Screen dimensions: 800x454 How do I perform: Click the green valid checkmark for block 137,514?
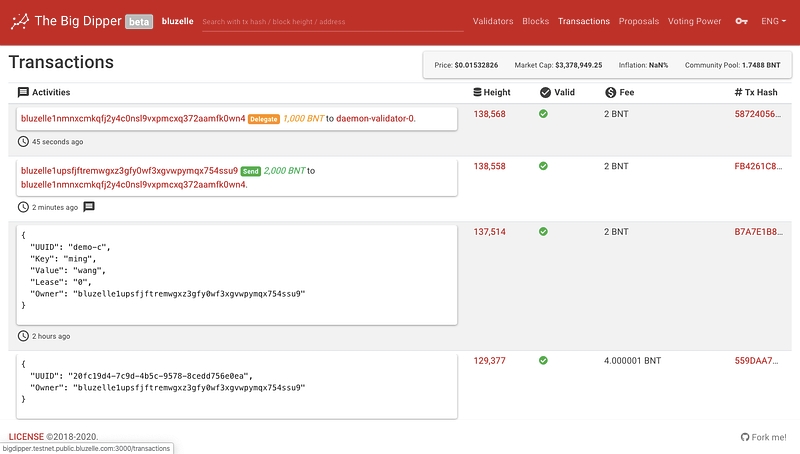click(x=544, y=231)
